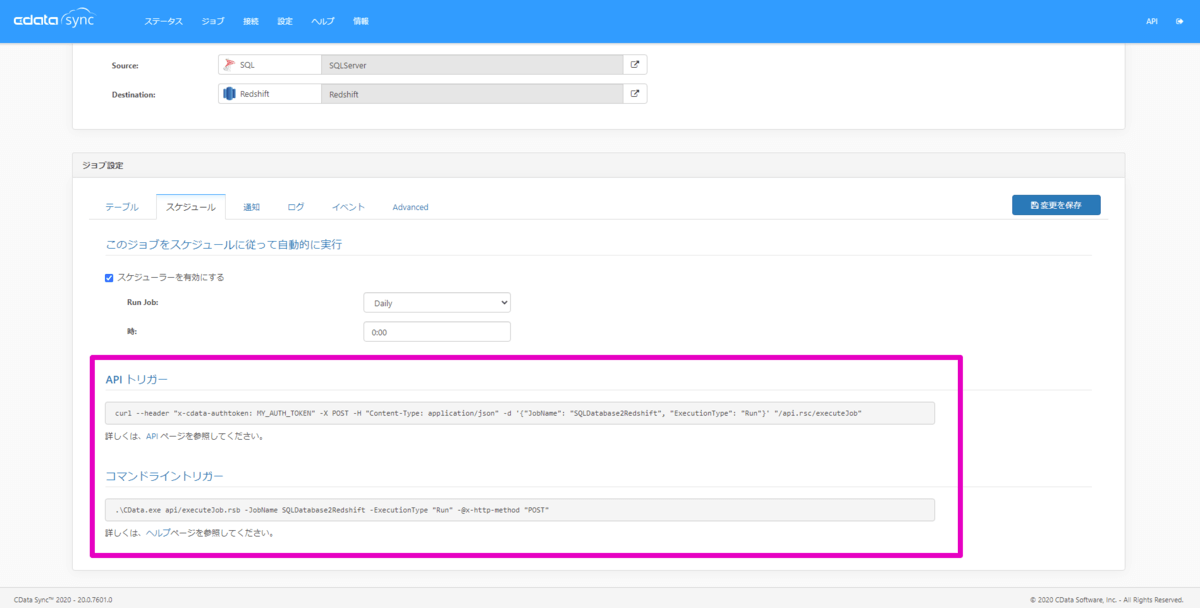Screen dimensions: 1200x608
Task: Open Source connection external link icon
Action: click(635, 64)
